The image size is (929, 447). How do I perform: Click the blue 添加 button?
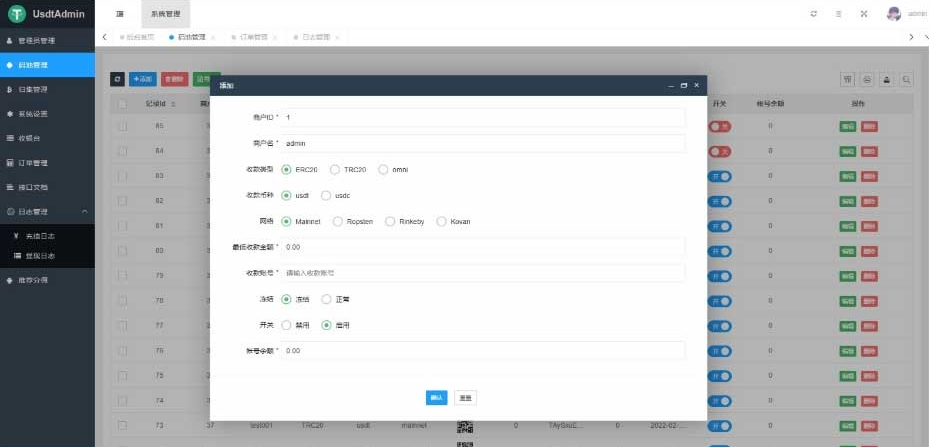coord(143,79)
